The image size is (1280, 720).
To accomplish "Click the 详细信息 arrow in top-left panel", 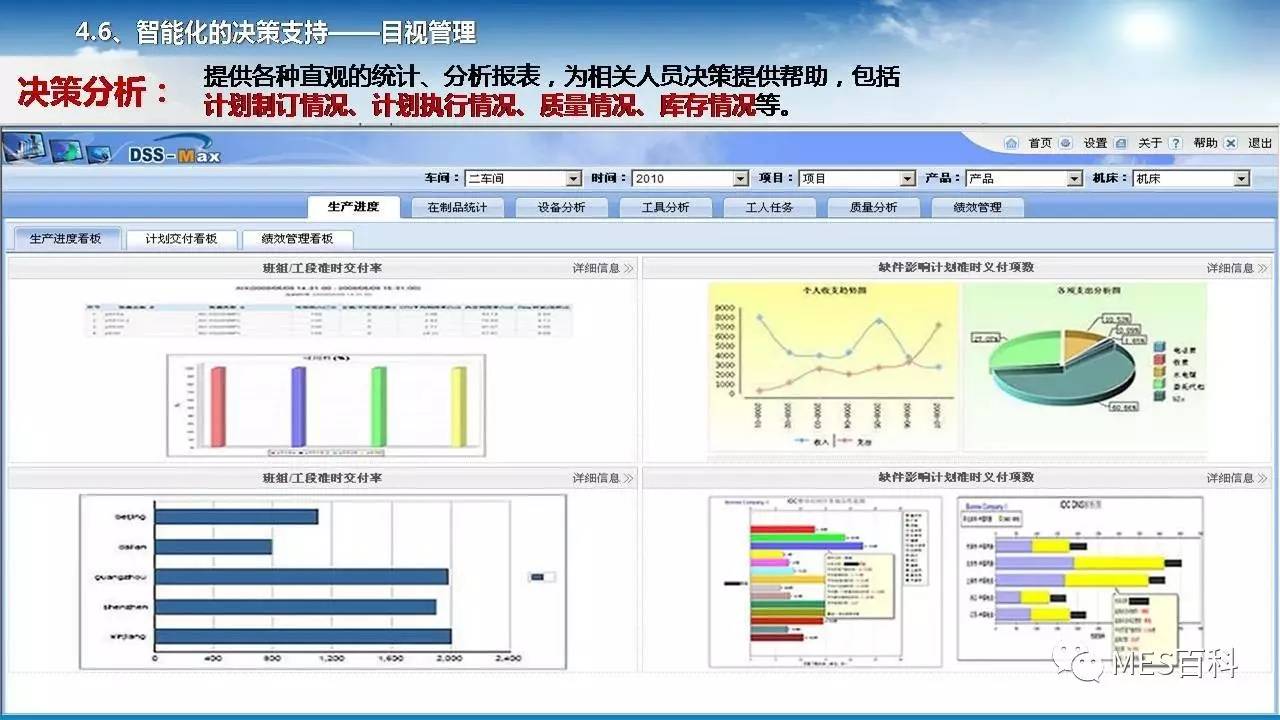I will click(x=628, y=268).
